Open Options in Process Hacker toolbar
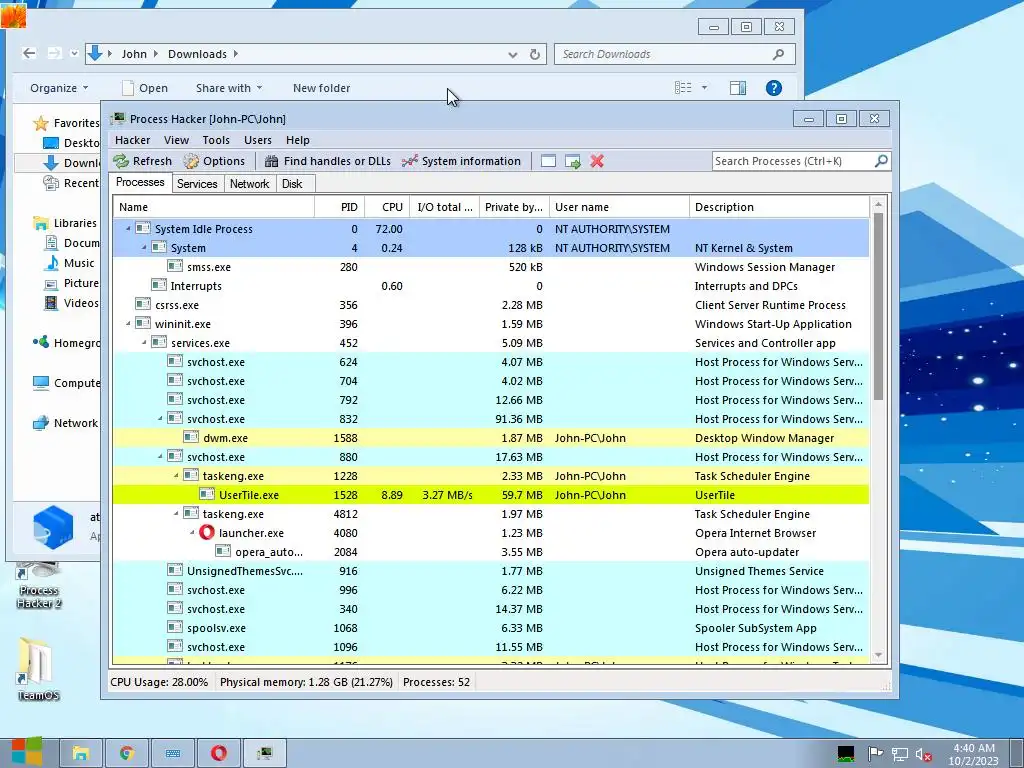The height and width of the screenshot is (768, 1024). coord(214,161)
